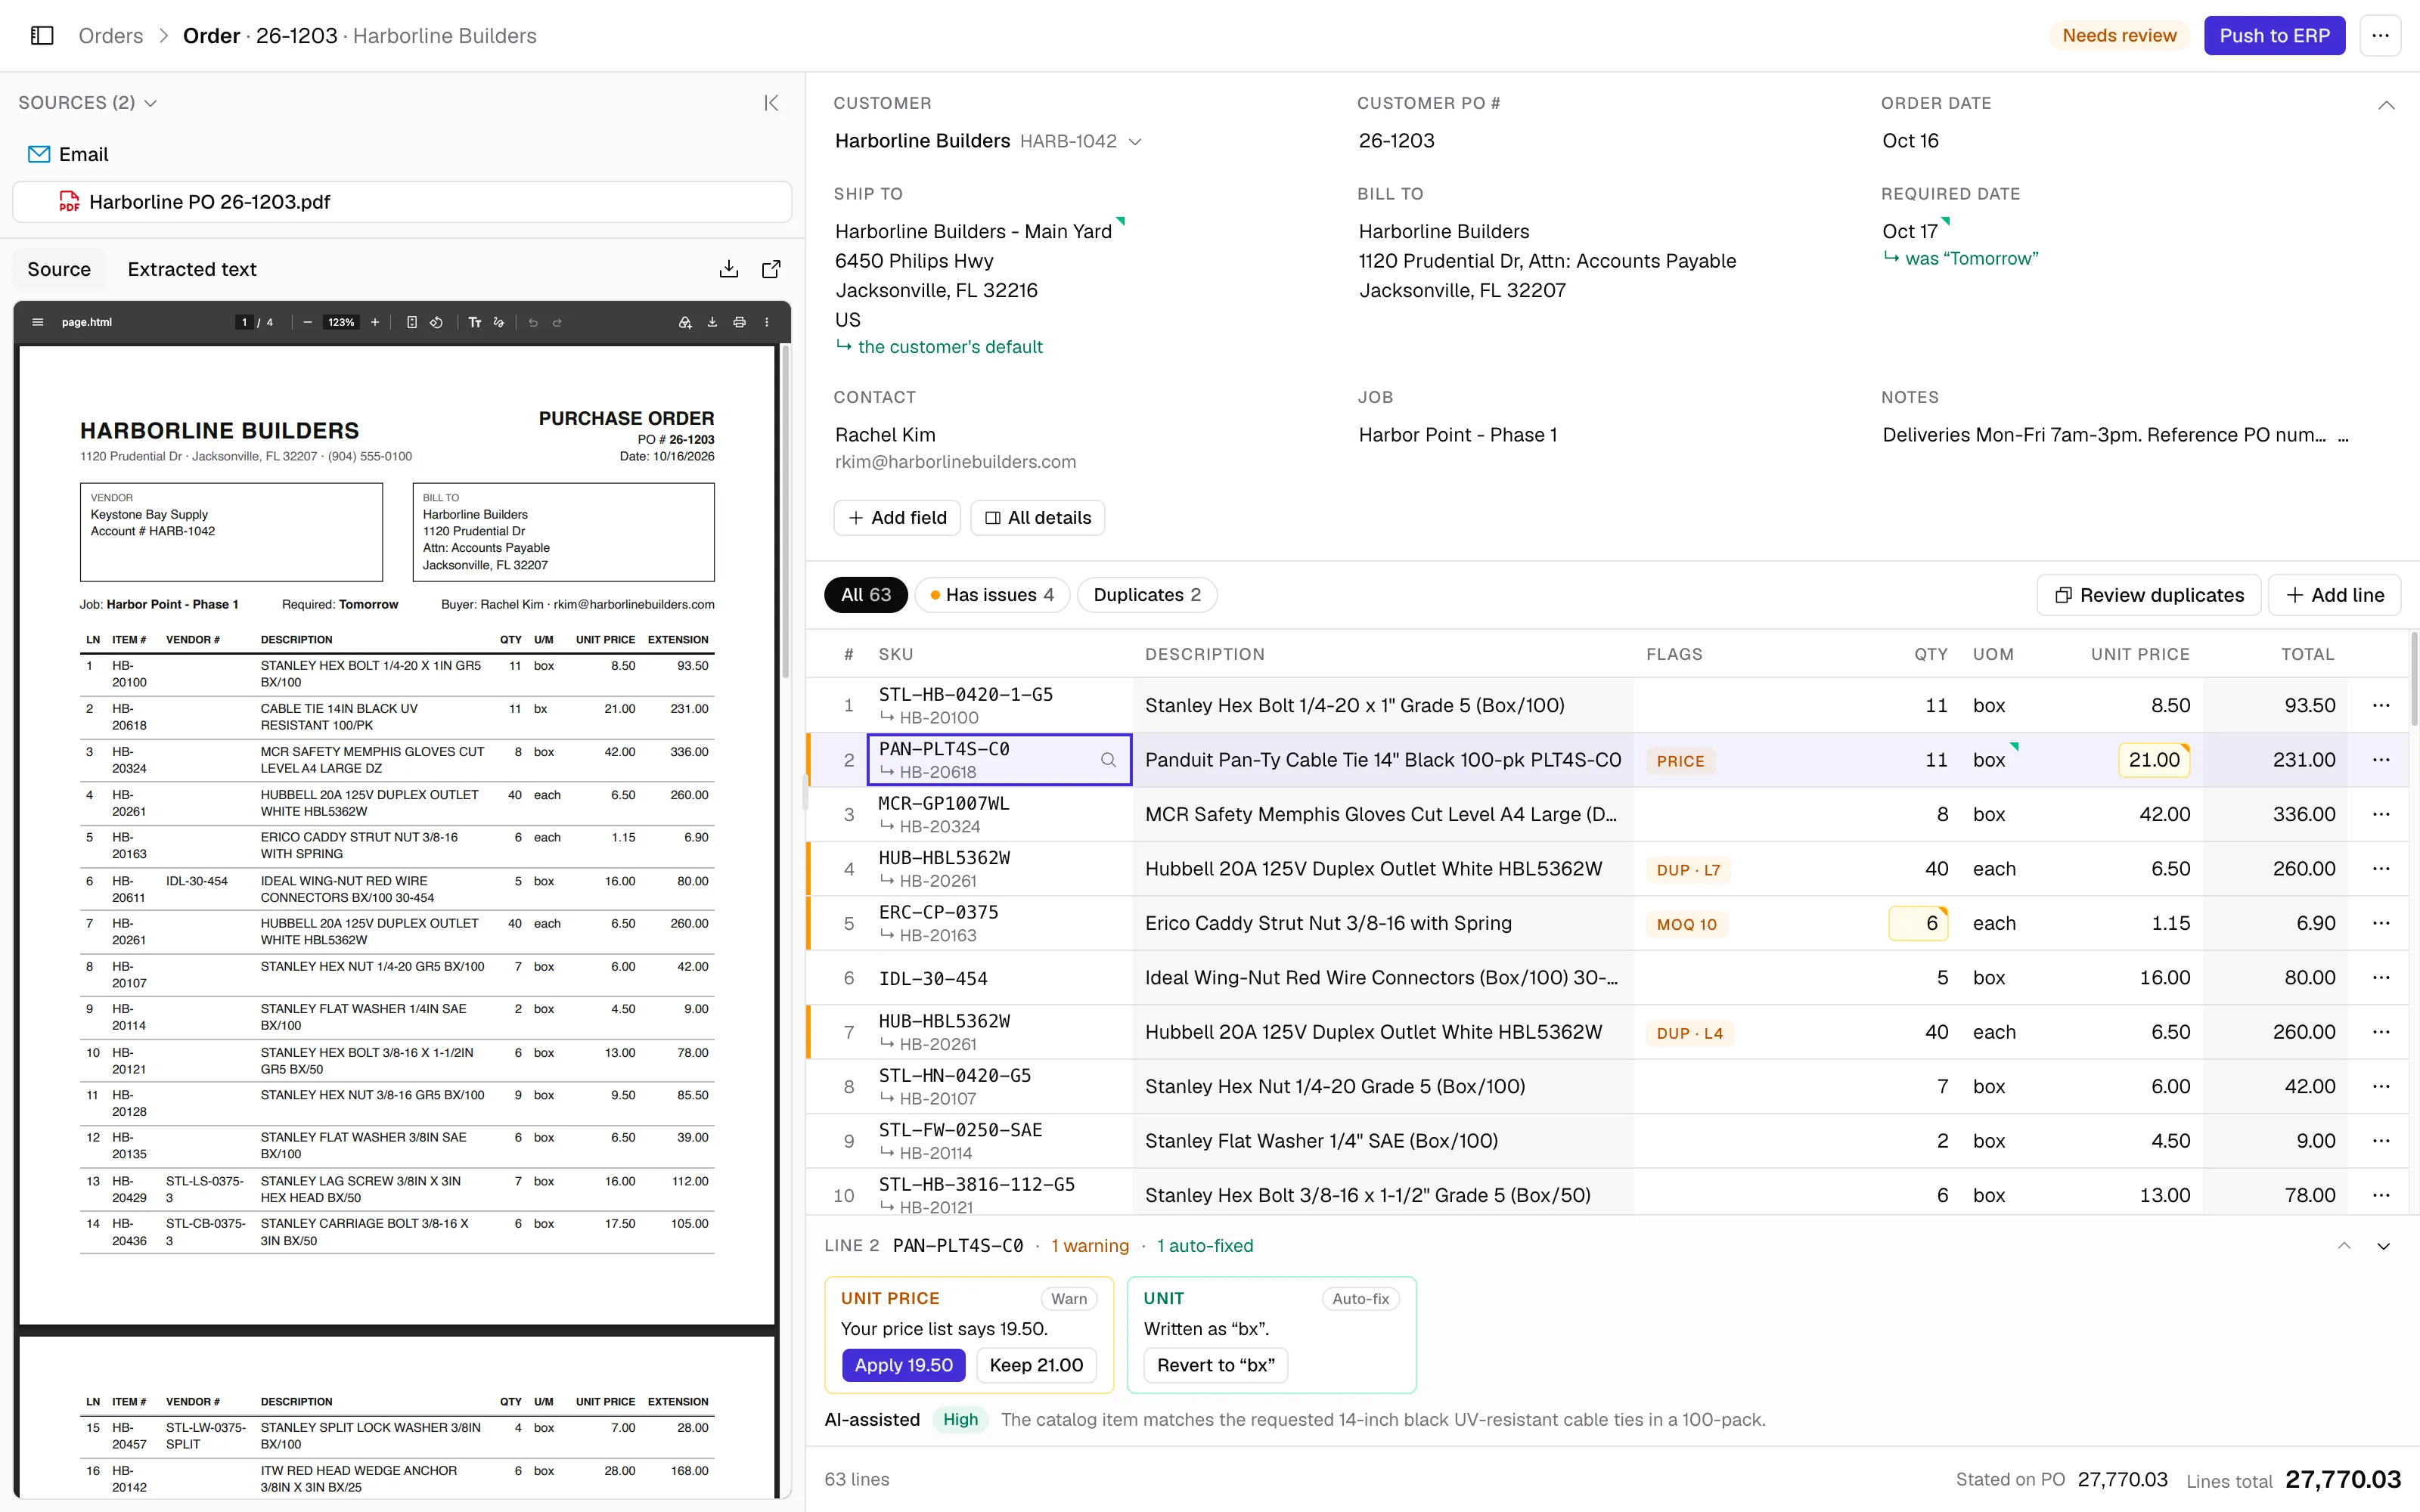This screenshot has width=2420, height=1512.
Task: Go to next line issue
Action: pos(2384,1246)
